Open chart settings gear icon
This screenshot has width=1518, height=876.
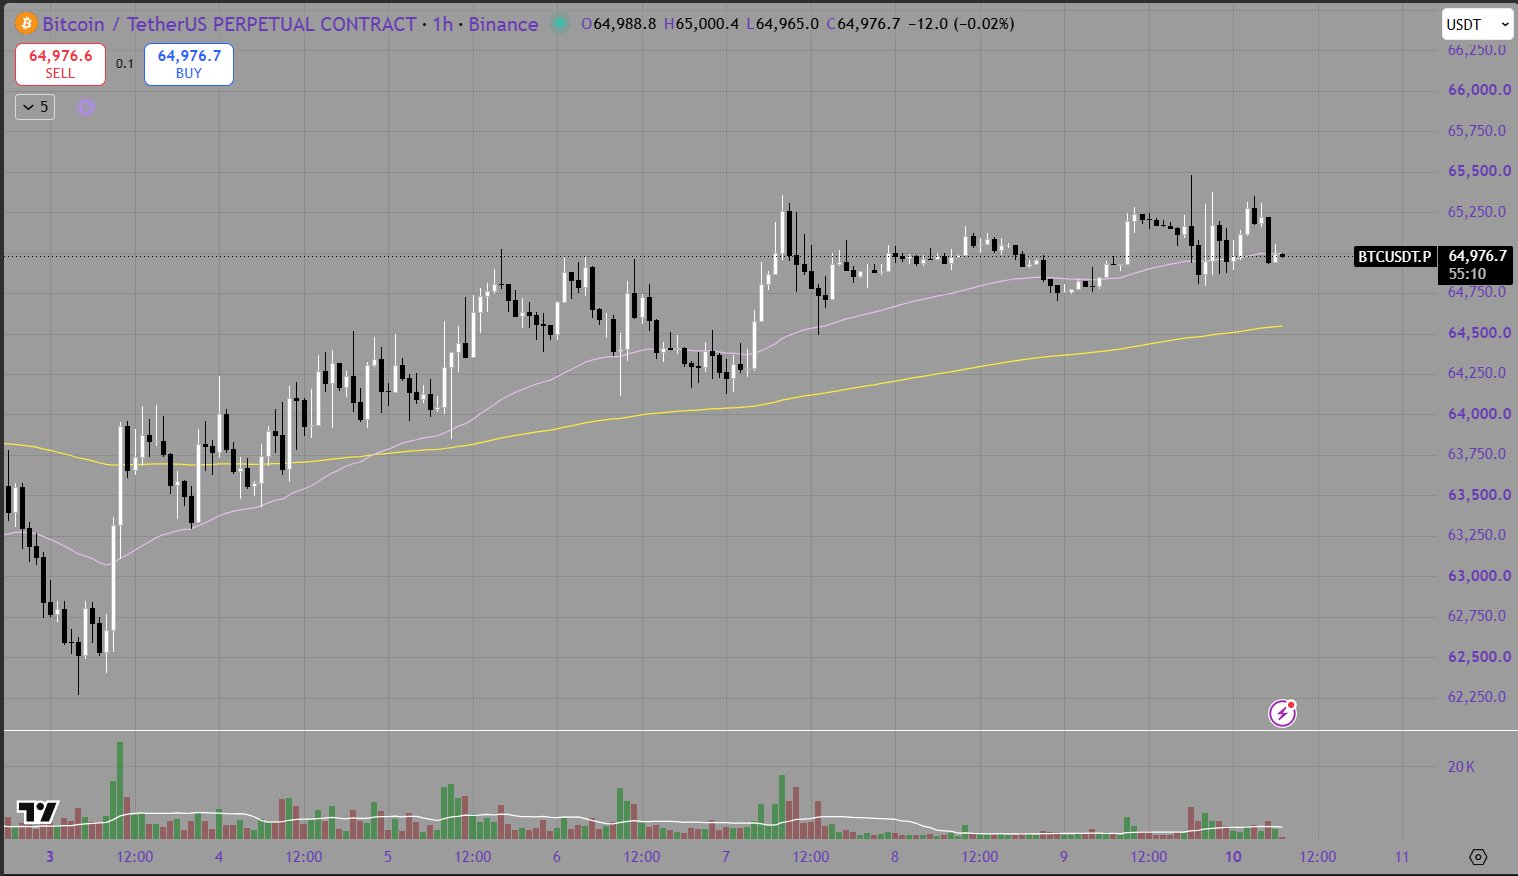pyautogui.click(x=1478, y=857)
